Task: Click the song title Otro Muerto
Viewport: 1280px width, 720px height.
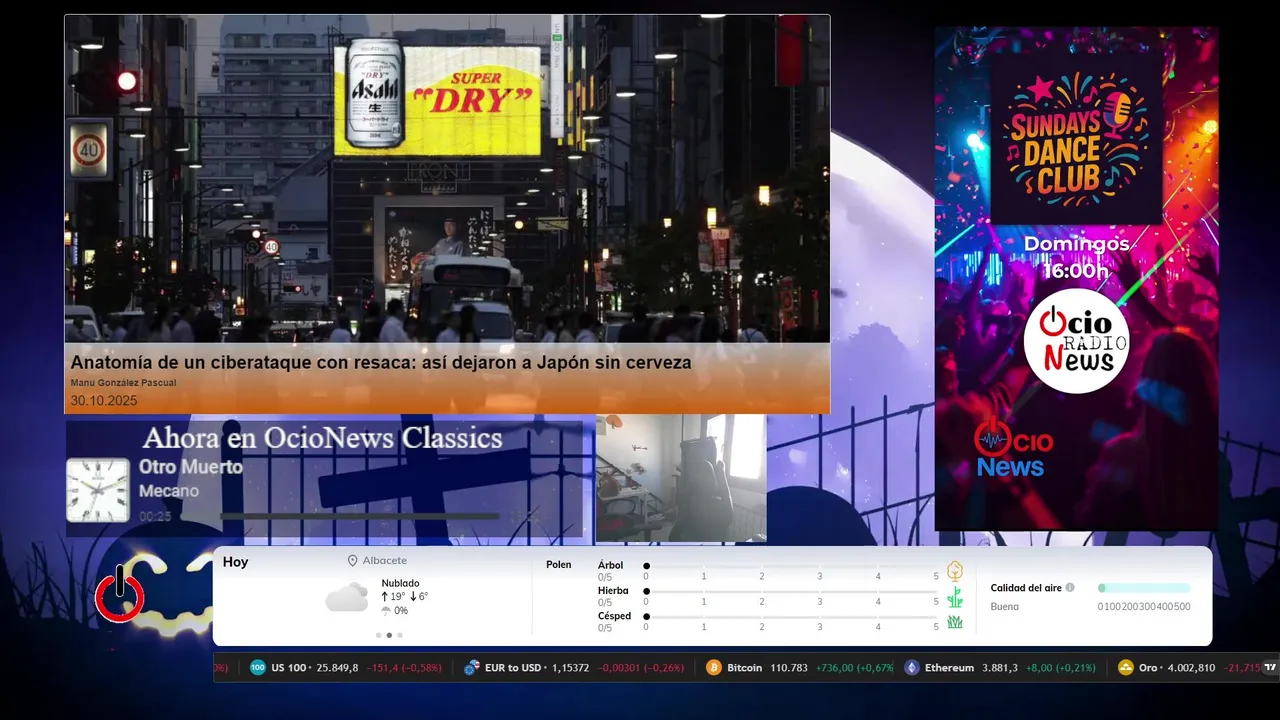Action: click(x=190, y=467)
